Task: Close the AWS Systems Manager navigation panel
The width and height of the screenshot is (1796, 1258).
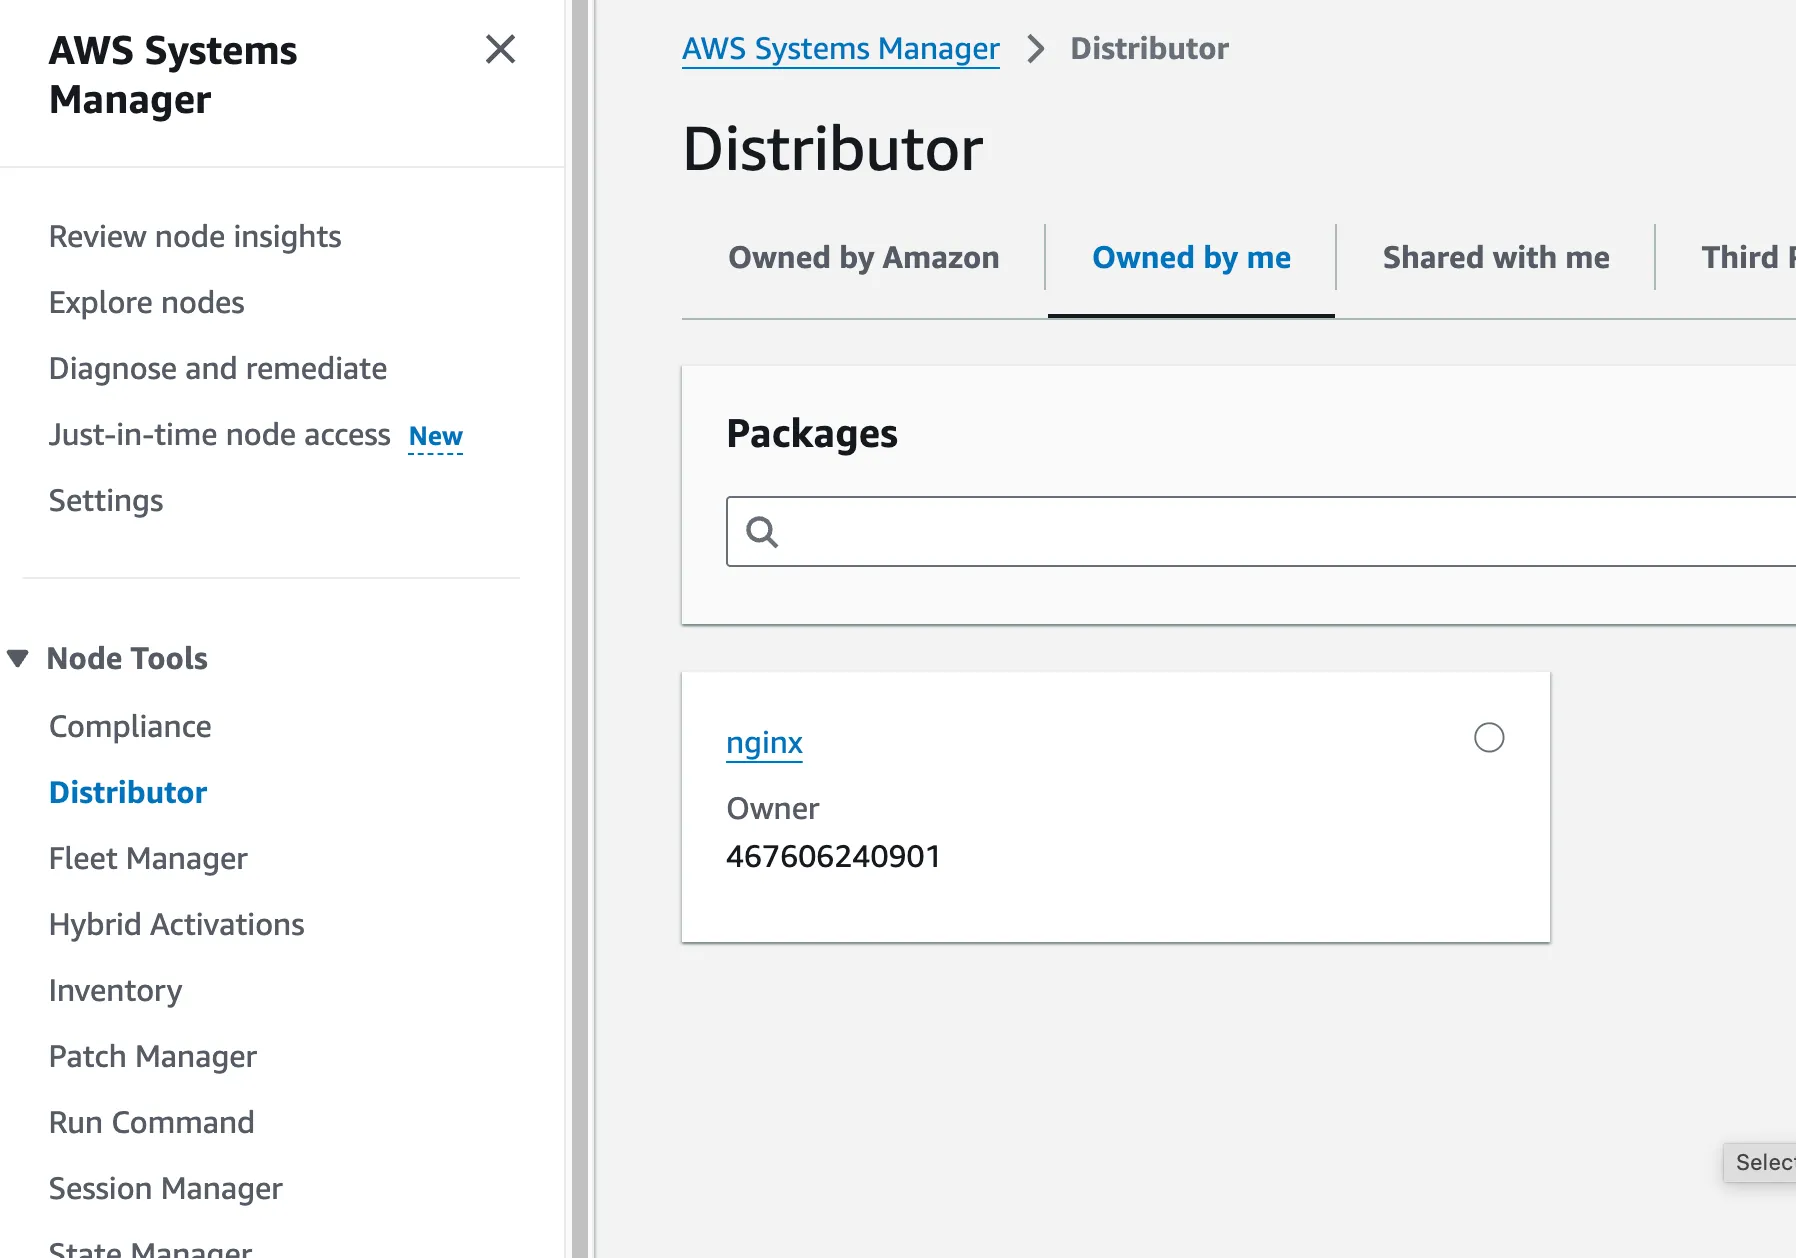Action: pos(500,49)
